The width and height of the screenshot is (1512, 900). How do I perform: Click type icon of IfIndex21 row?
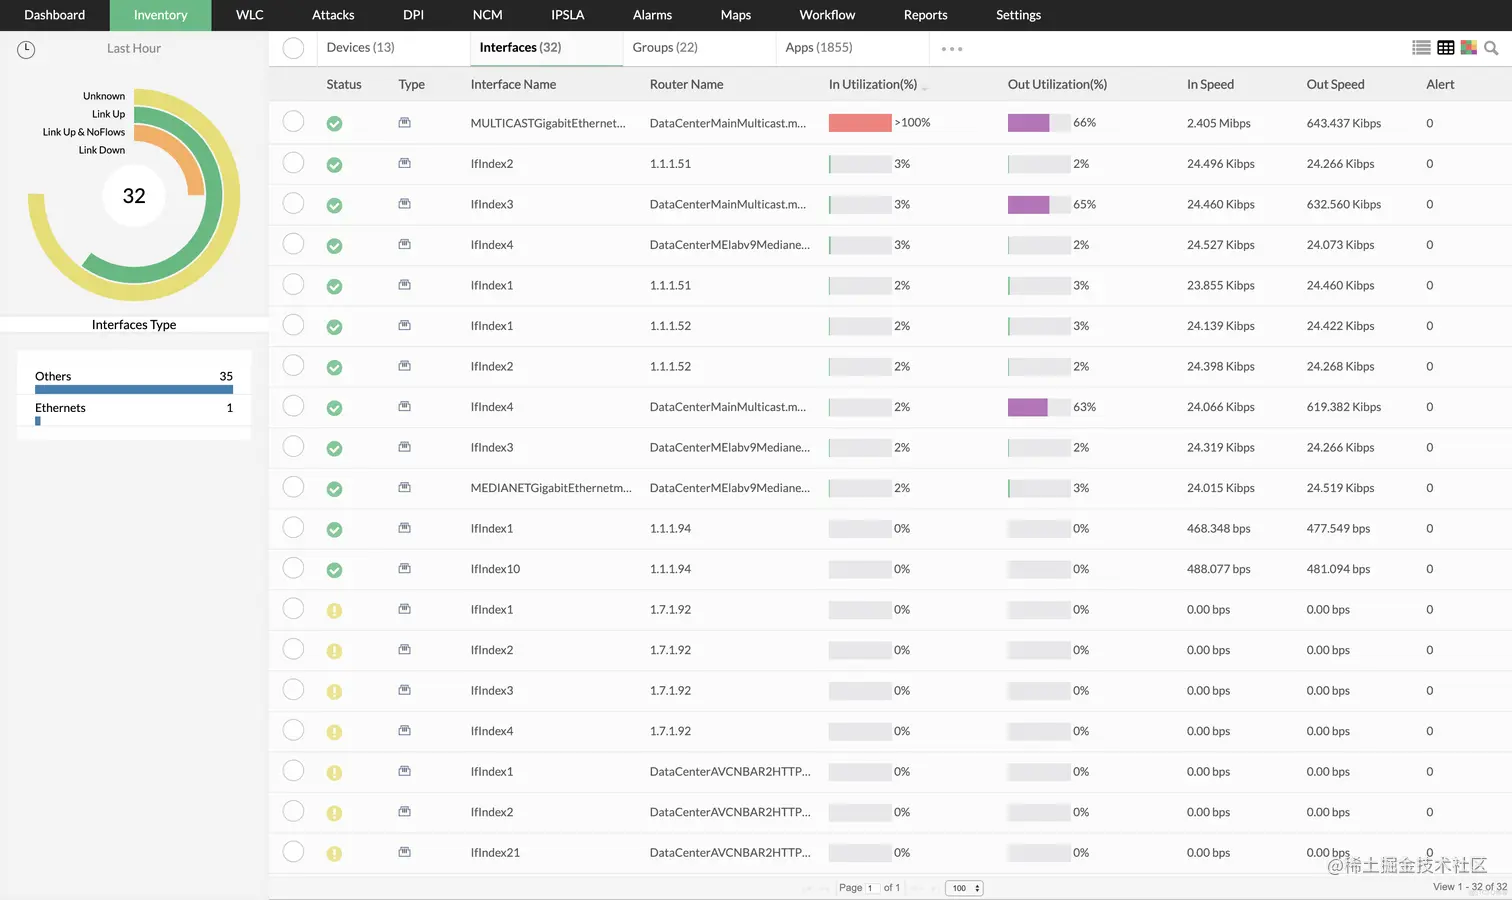(405, 853)
